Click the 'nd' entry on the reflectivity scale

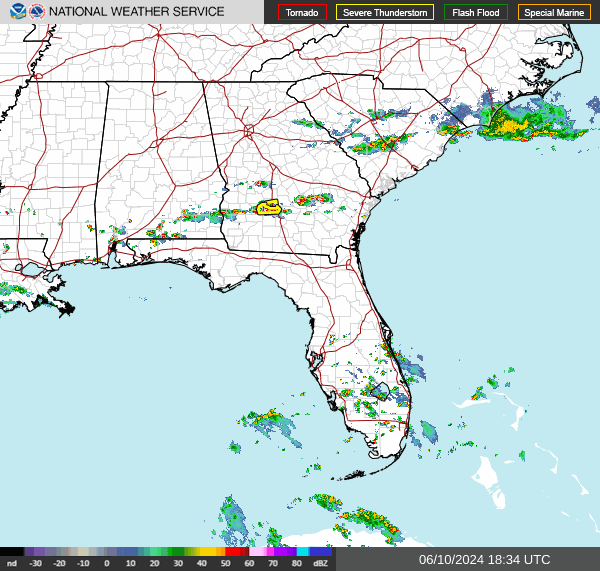click(x=12, y=563)
